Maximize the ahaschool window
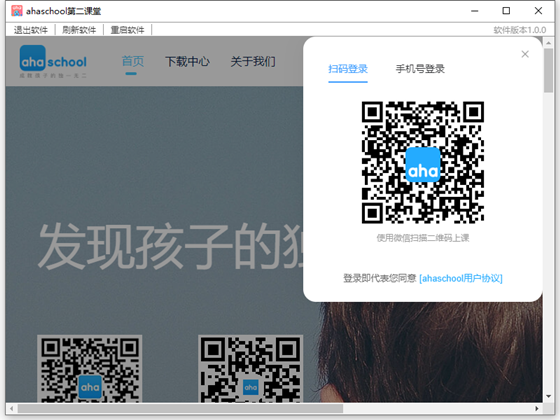 [506, 11]
